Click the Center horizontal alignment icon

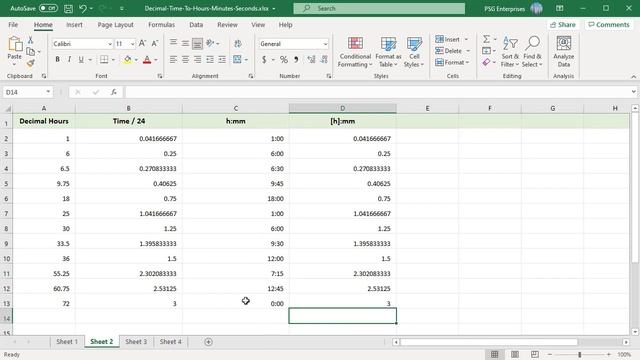point(185,60)
